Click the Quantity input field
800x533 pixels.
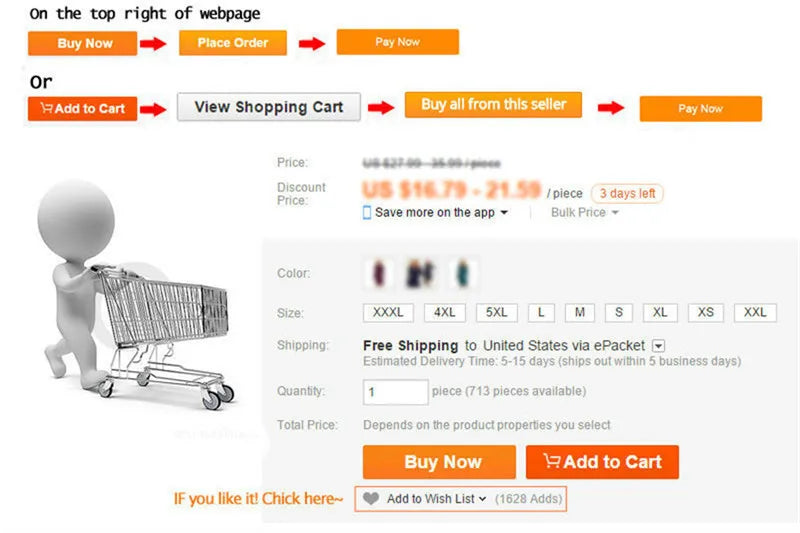coord(395,392)
